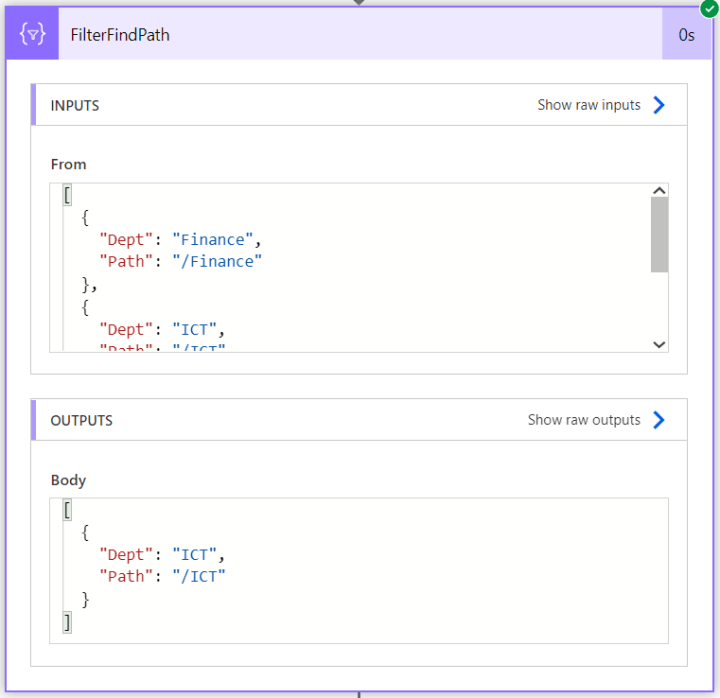Click the From field label
The image size is (720, 698).
pos(68,164)
